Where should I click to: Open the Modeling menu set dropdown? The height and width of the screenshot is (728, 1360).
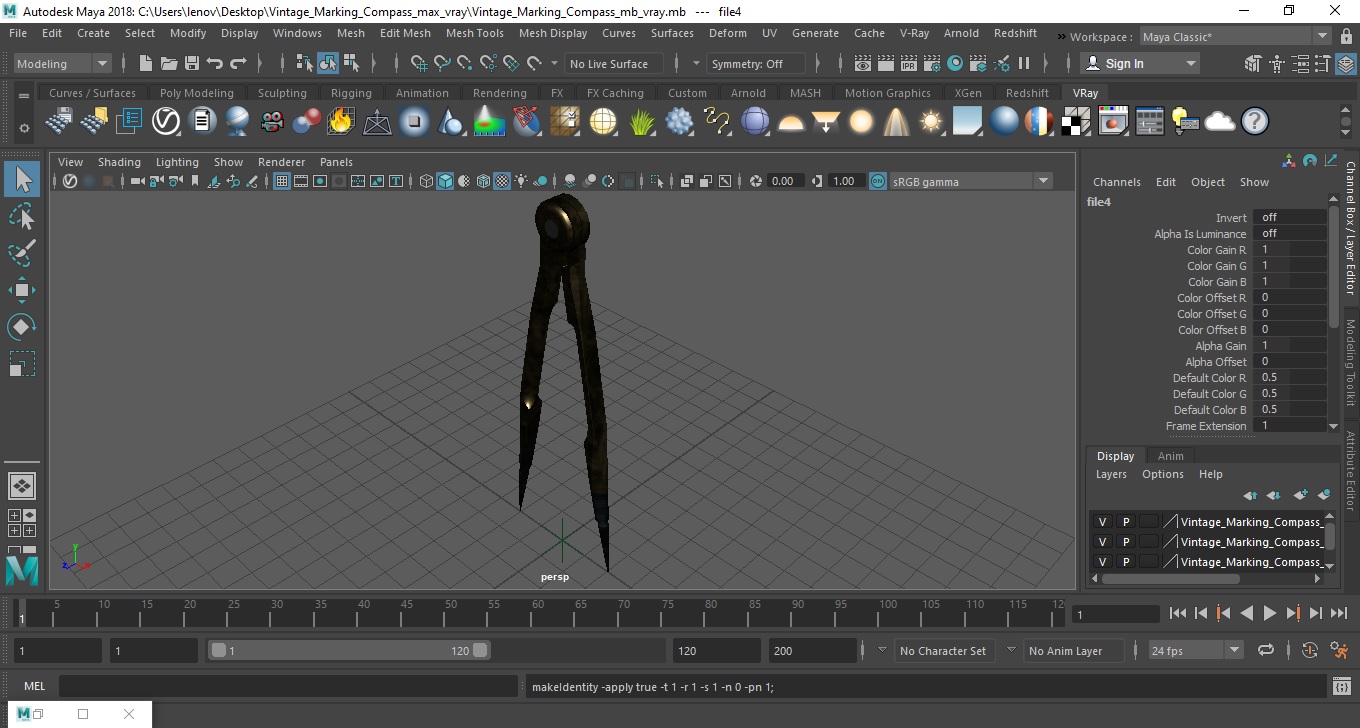tap(62, 63)
